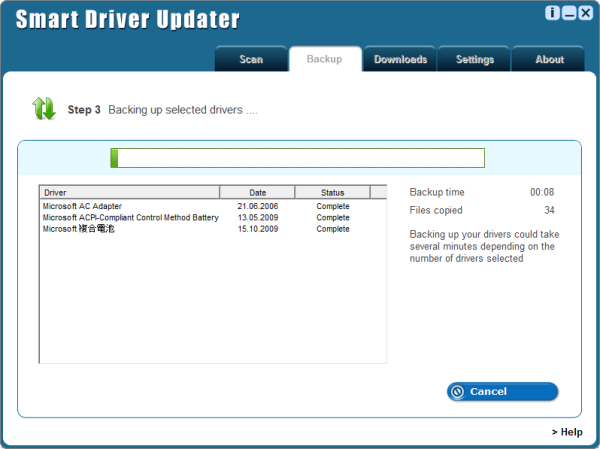The width and height of the screenshot is (600, 449).
Task: Click the green backup arrows icon
Action: (x=44, y=108)
